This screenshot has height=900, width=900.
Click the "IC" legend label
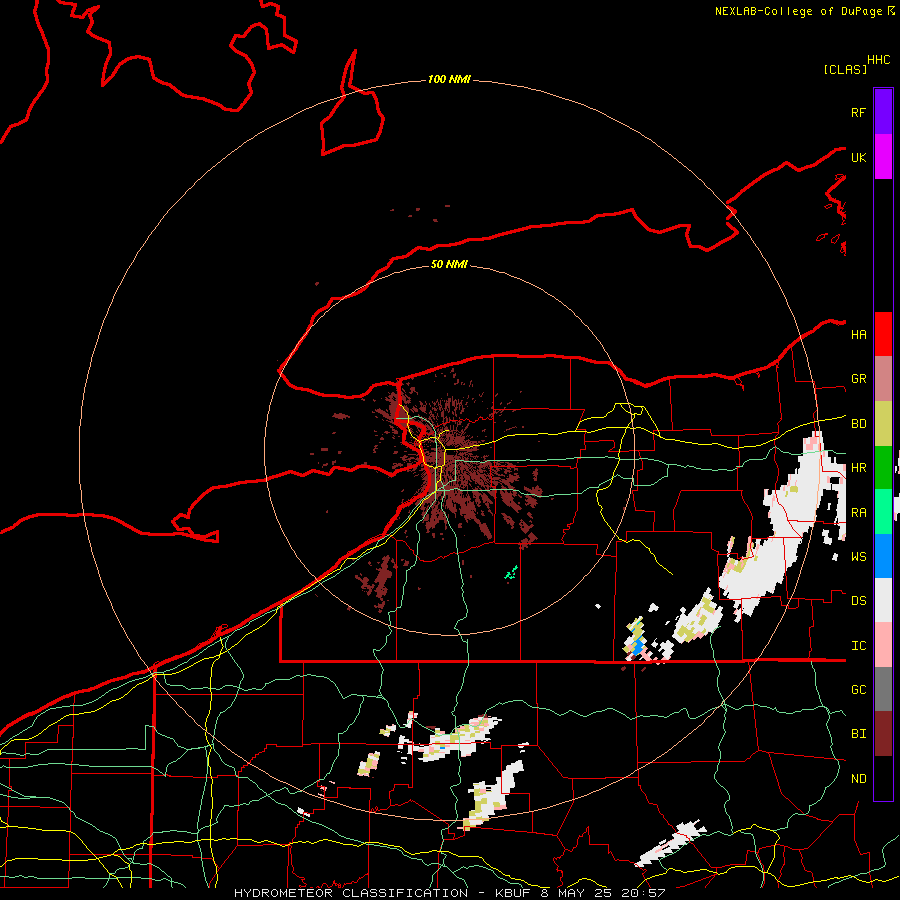click(858, 646)
